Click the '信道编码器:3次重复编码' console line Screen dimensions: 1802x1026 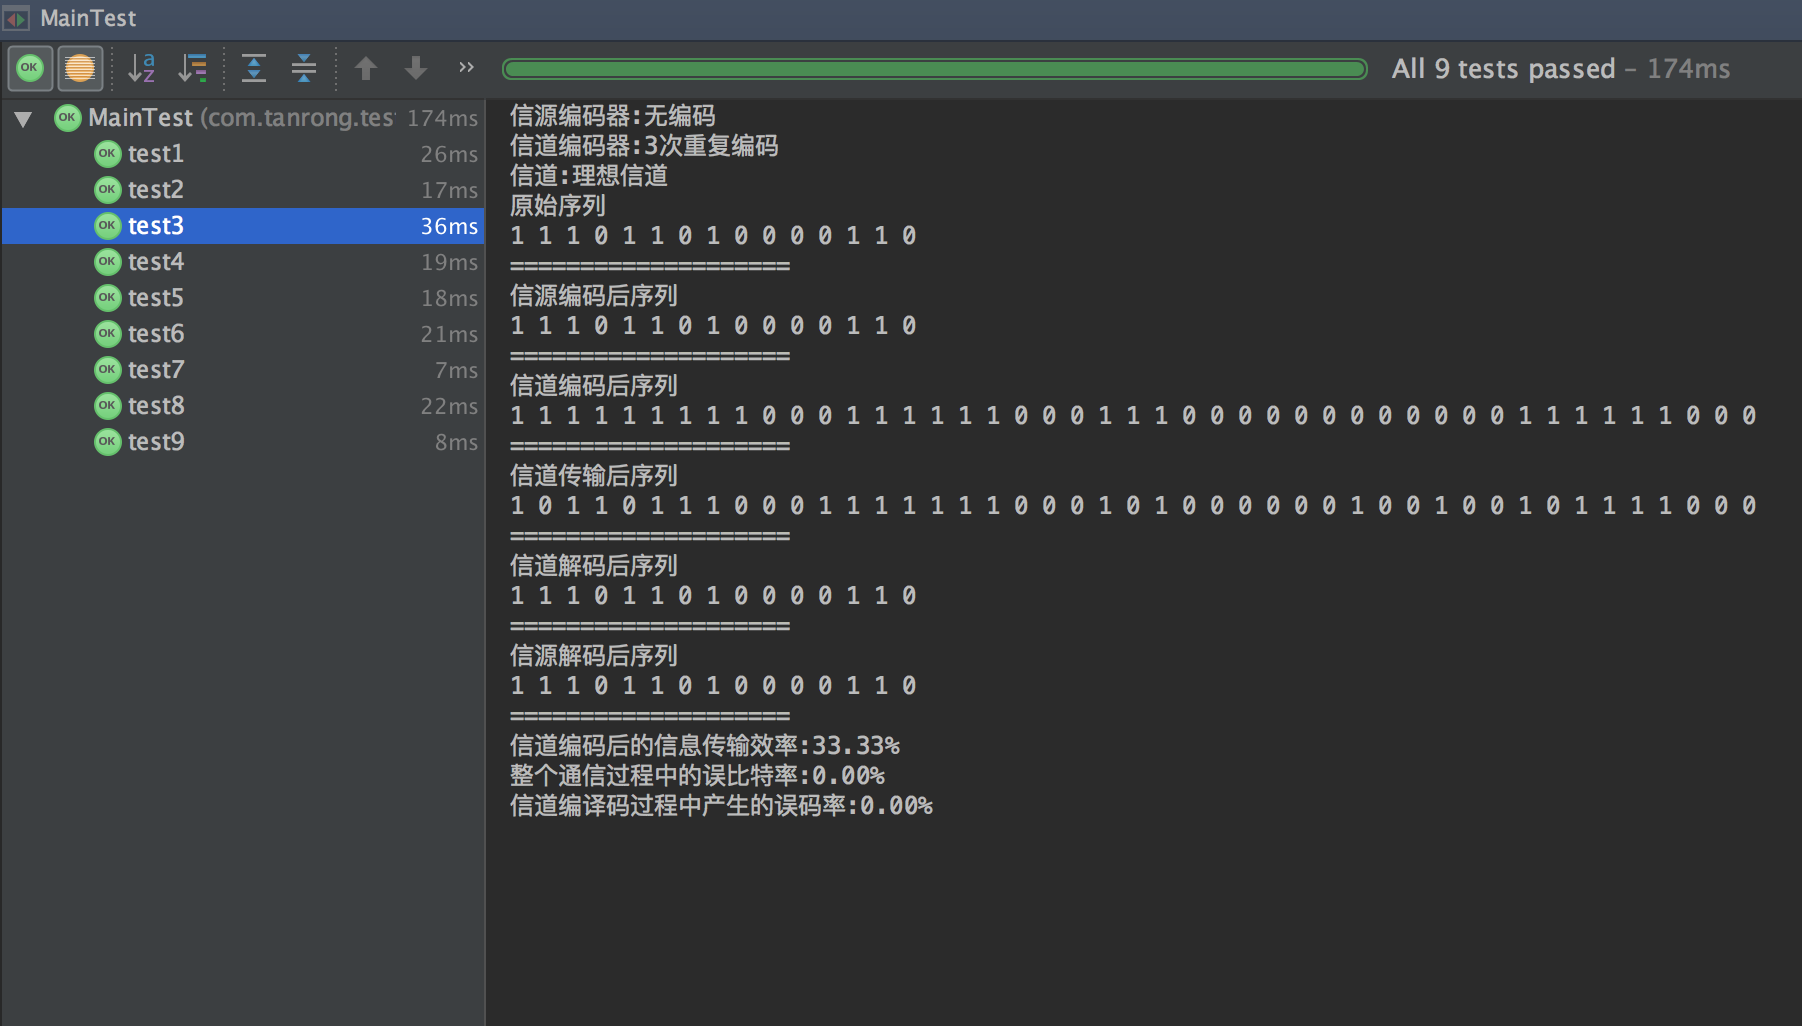coord(644,146)
